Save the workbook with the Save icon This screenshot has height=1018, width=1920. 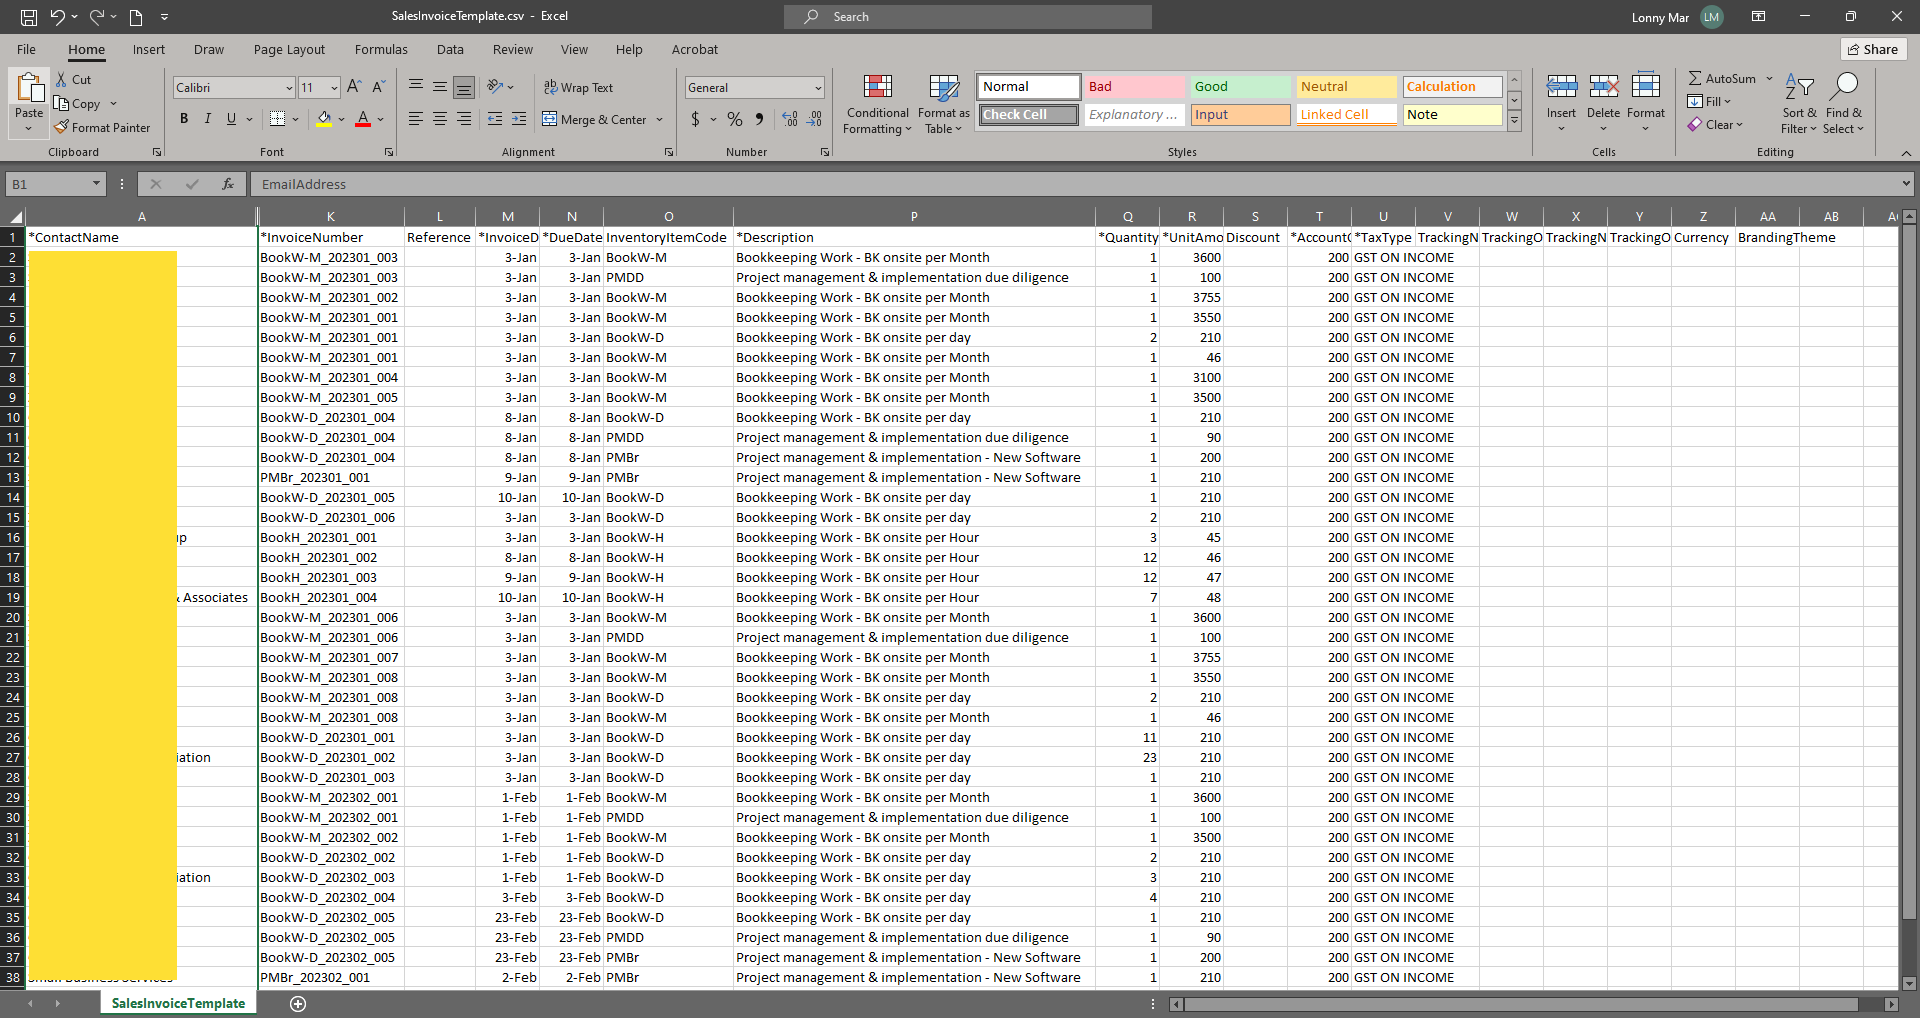[29, 17]
